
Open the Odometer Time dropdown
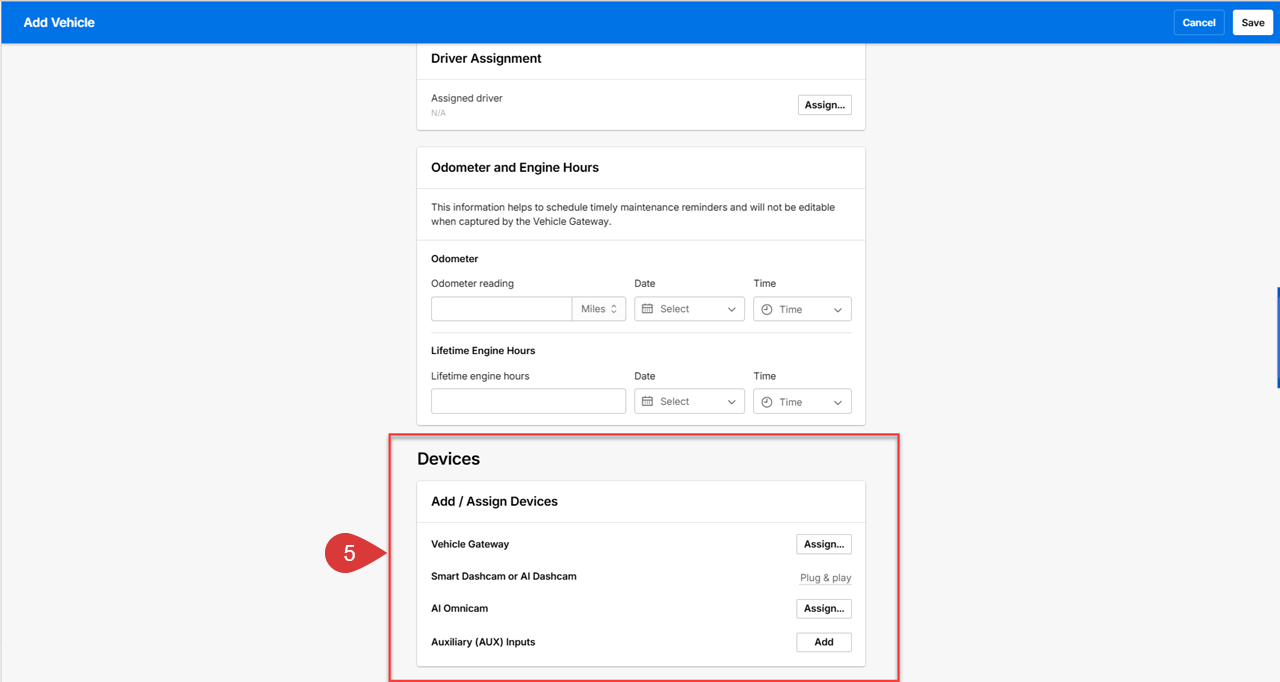click(802, 309)
